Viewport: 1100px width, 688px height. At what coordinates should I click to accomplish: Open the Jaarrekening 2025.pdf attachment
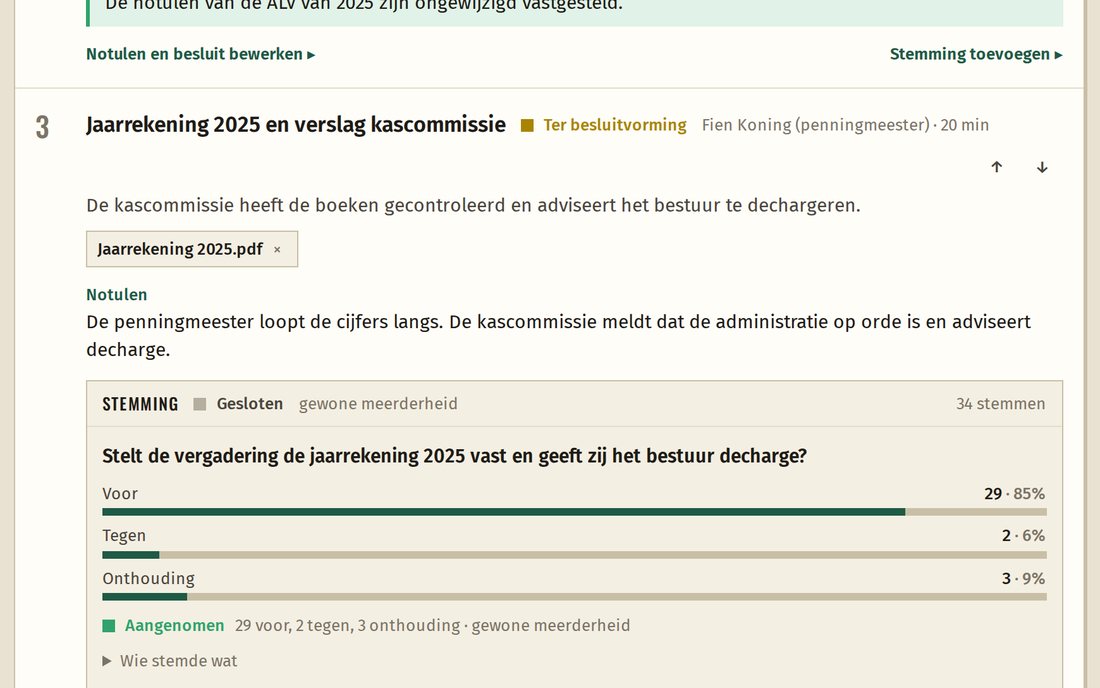180,249
